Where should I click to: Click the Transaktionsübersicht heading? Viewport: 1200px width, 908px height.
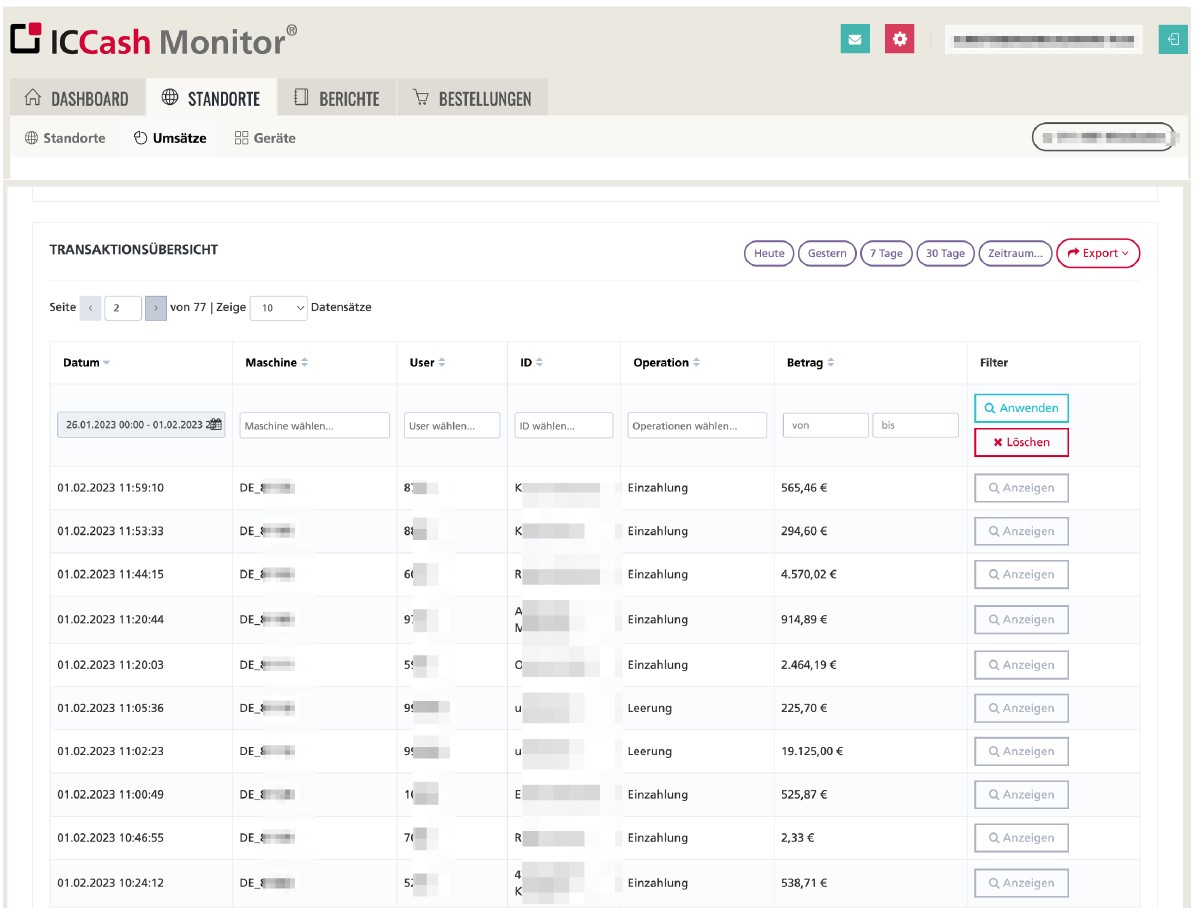click(x=134, y=249)
